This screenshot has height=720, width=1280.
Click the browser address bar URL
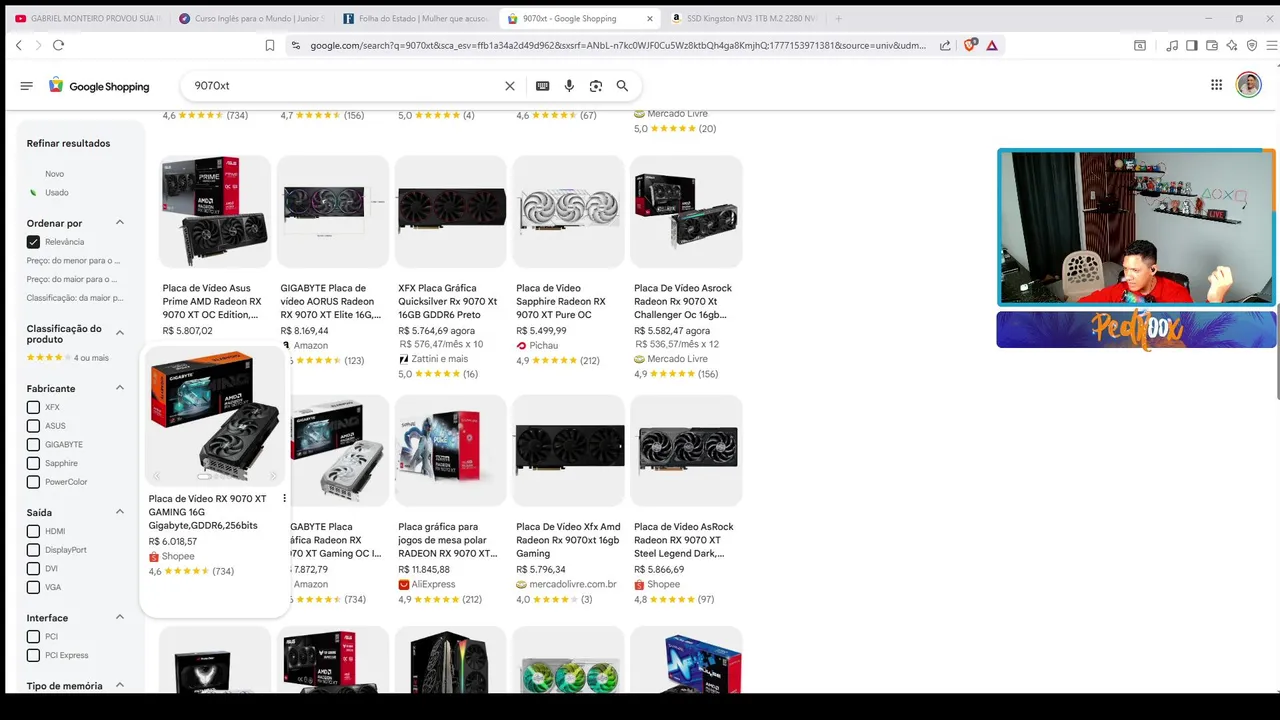[618, 45]
